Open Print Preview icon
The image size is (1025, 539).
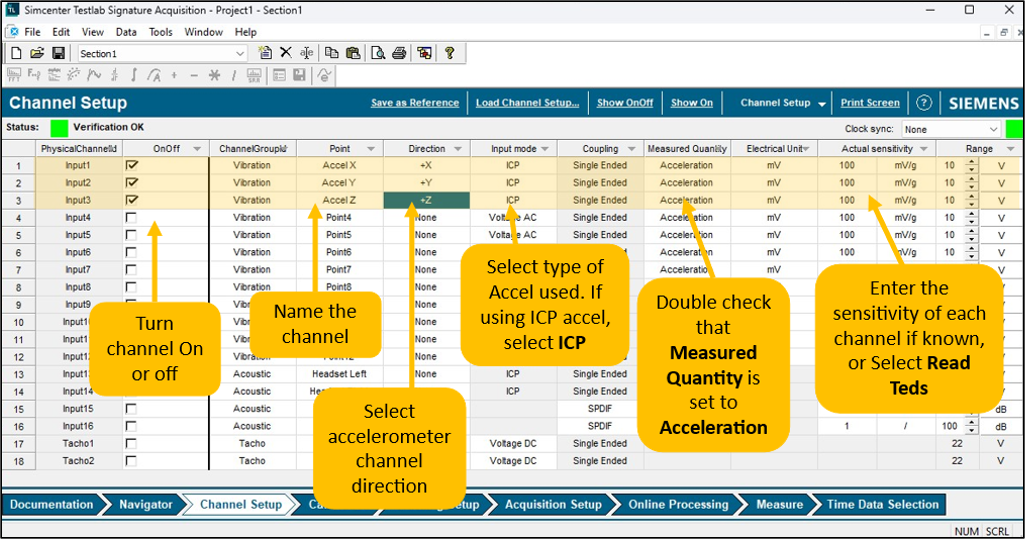click(x=378, y=54)
